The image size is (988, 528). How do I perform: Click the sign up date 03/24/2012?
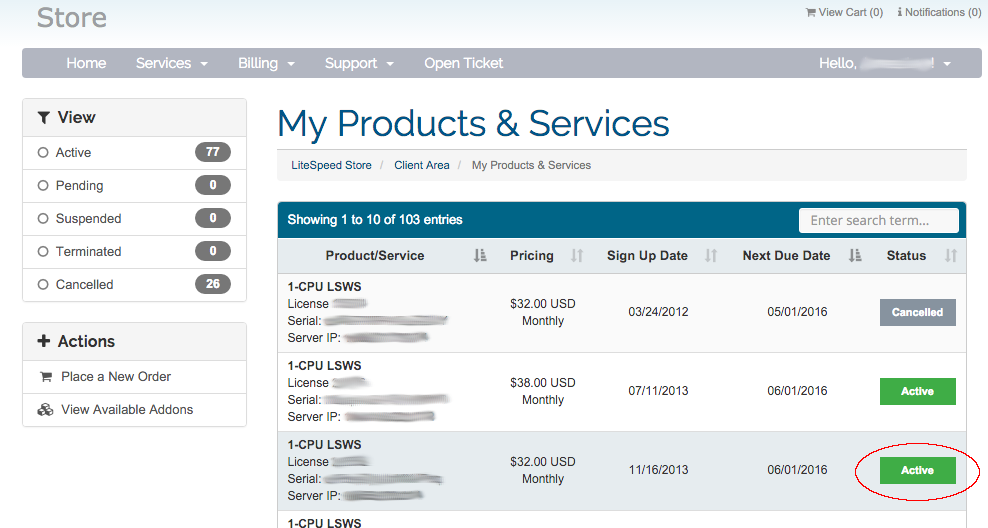(658, 312)
